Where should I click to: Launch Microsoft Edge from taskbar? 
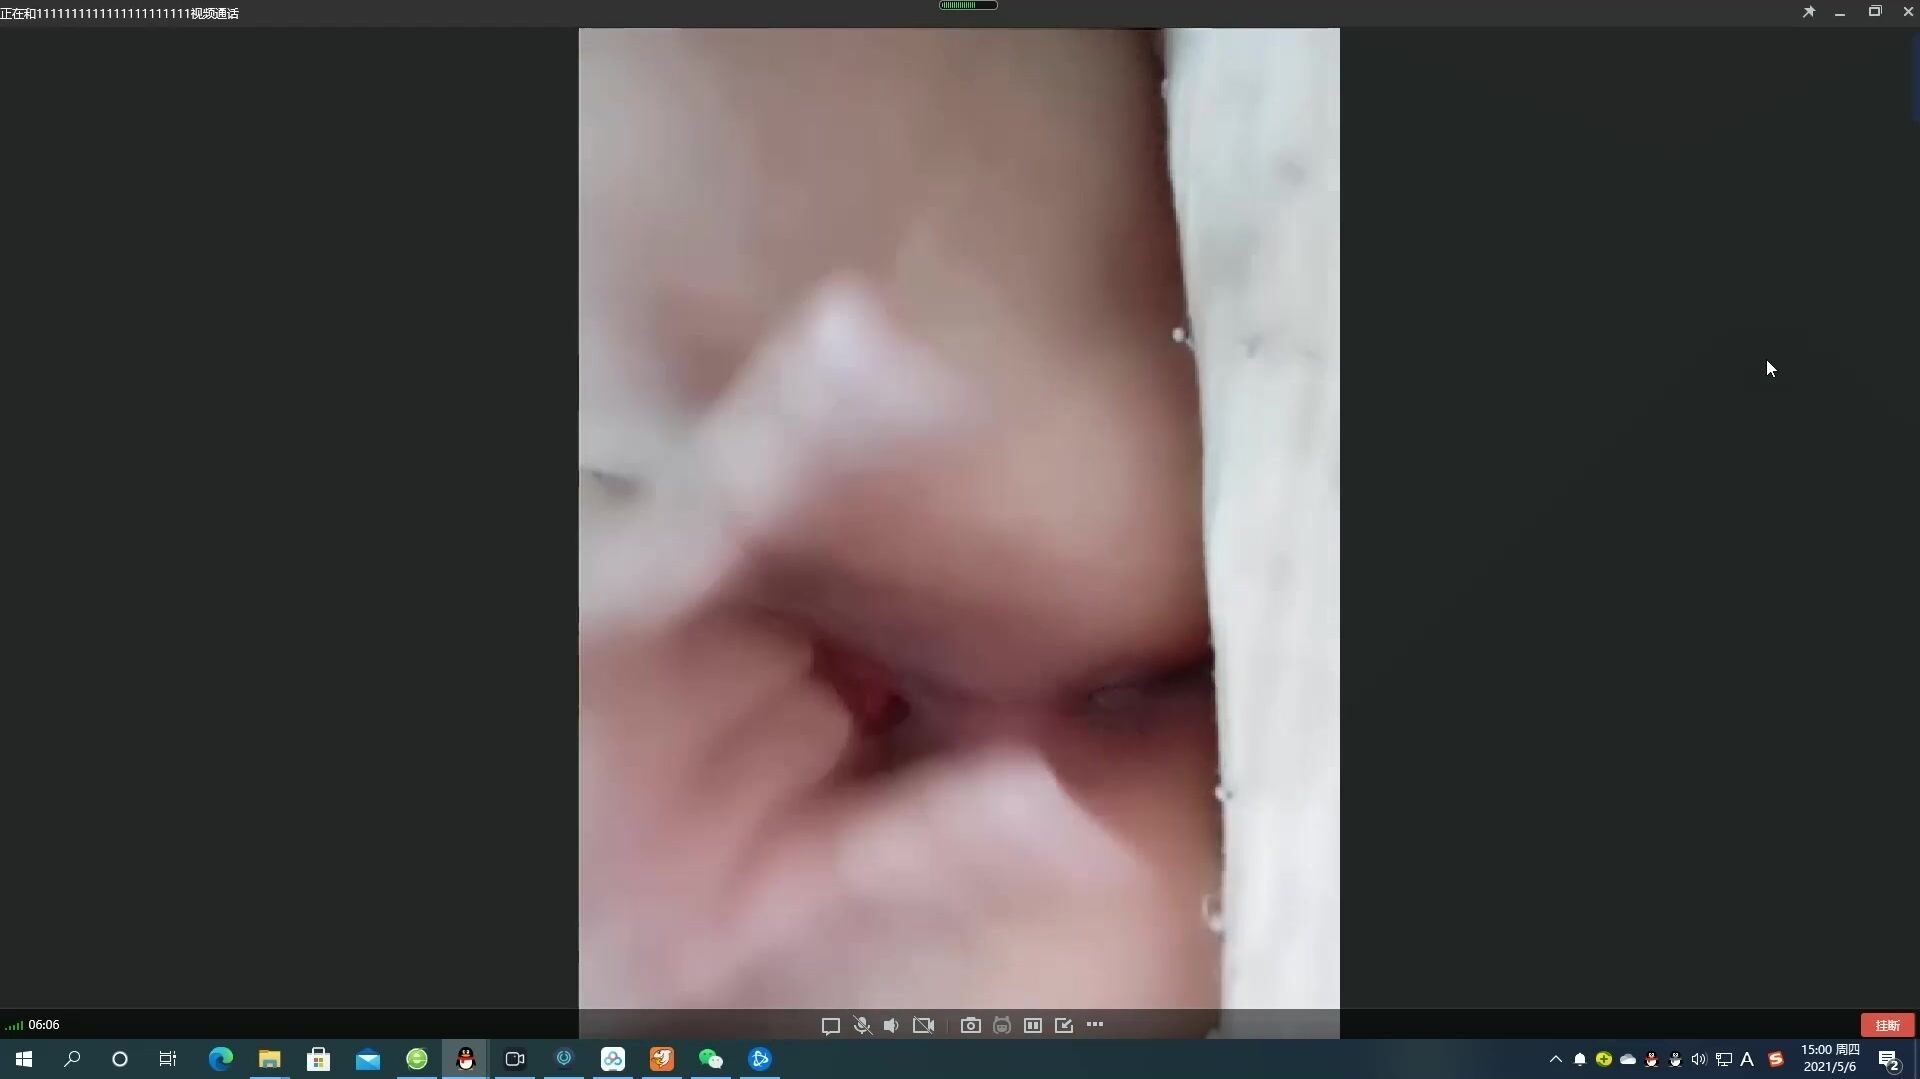tap(220, 1059)
